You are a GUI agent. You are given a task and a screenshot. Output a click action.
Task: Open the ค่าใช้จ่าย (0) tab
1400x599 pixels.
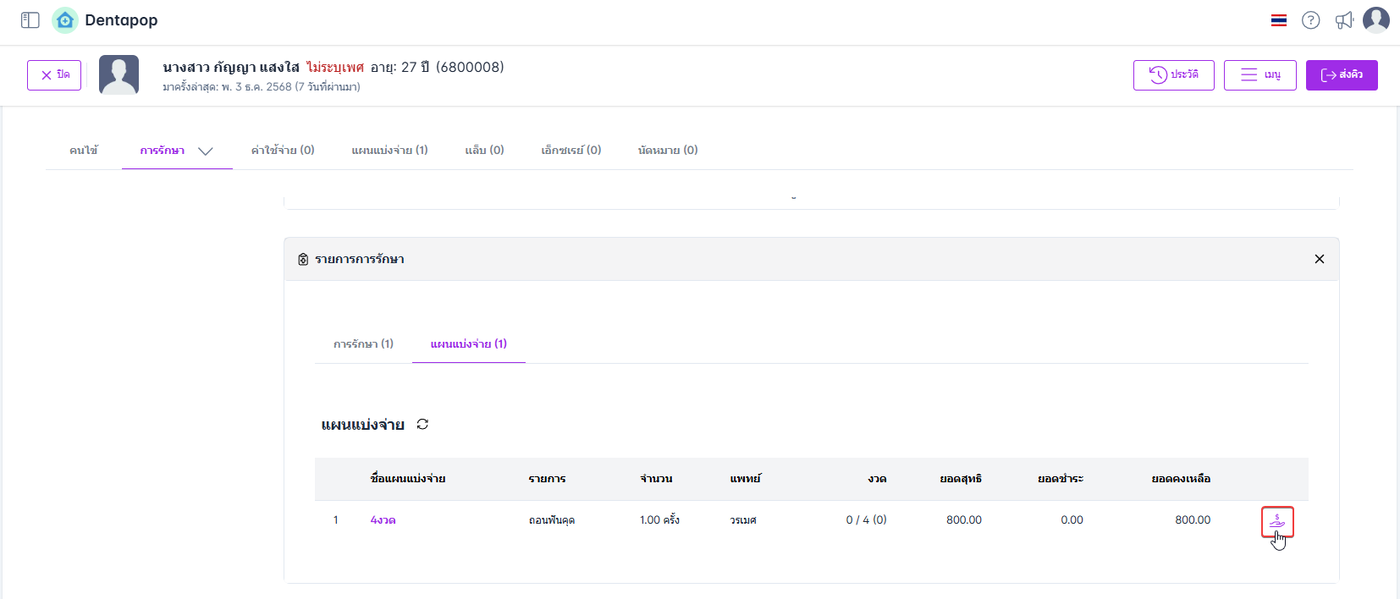pos(283,150)
